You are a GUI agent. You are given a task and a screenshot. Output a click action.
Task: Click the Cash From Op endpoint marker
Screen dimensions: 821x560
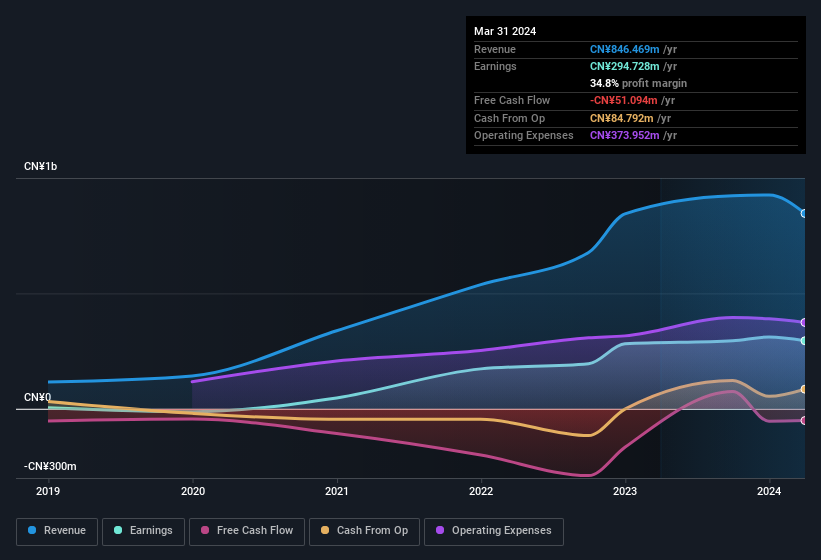click(804, 389)
